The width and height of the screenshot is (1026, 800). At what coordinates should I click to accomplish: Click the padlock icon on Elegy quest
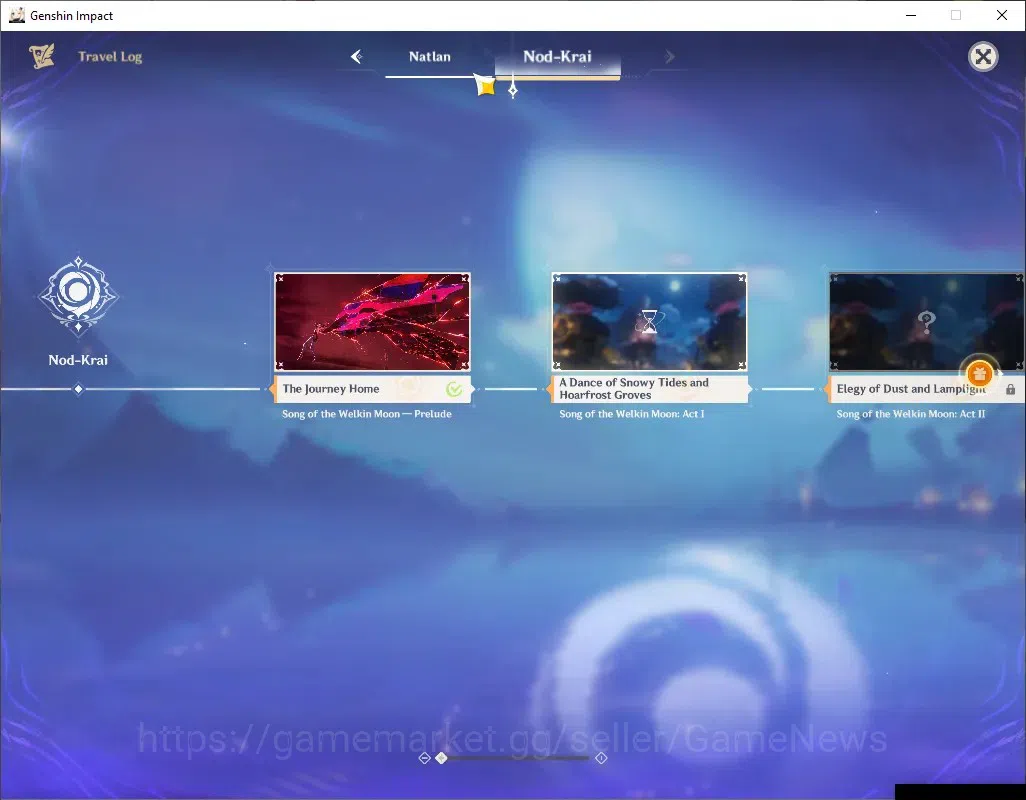tap(1010, 390)
